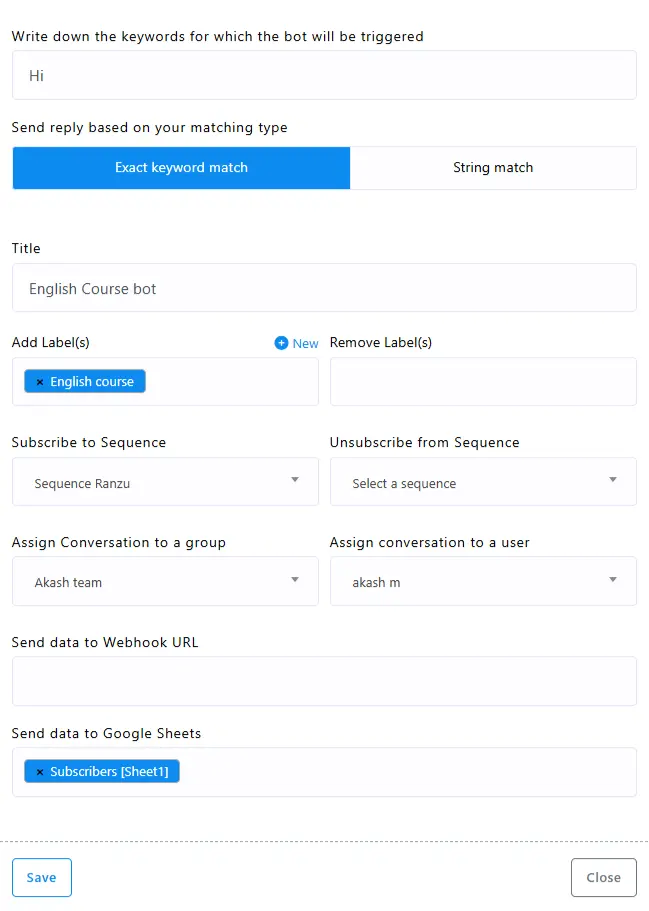649x911 pixels.
Task: Open Subscribe to Sequence dropdown
Action: 165,482
